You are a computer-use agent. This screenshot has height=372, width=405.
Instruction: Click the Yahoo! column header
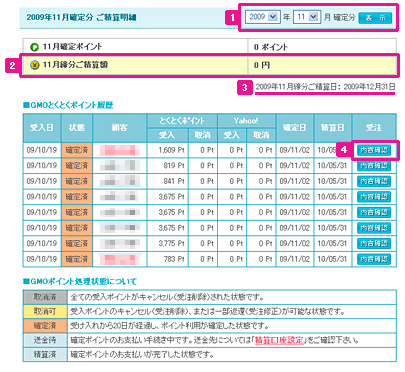pyautogui.click(x=246, y=121)
